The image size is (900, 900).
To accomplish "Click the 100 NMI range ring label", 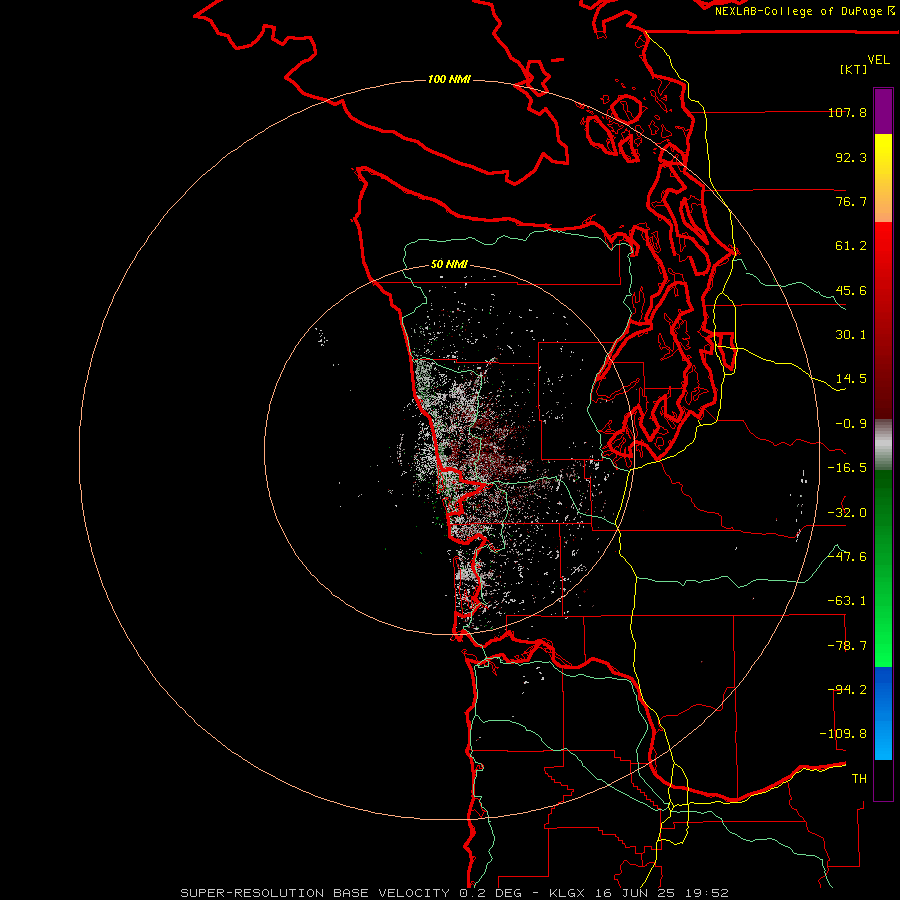I will coord(449,79).
